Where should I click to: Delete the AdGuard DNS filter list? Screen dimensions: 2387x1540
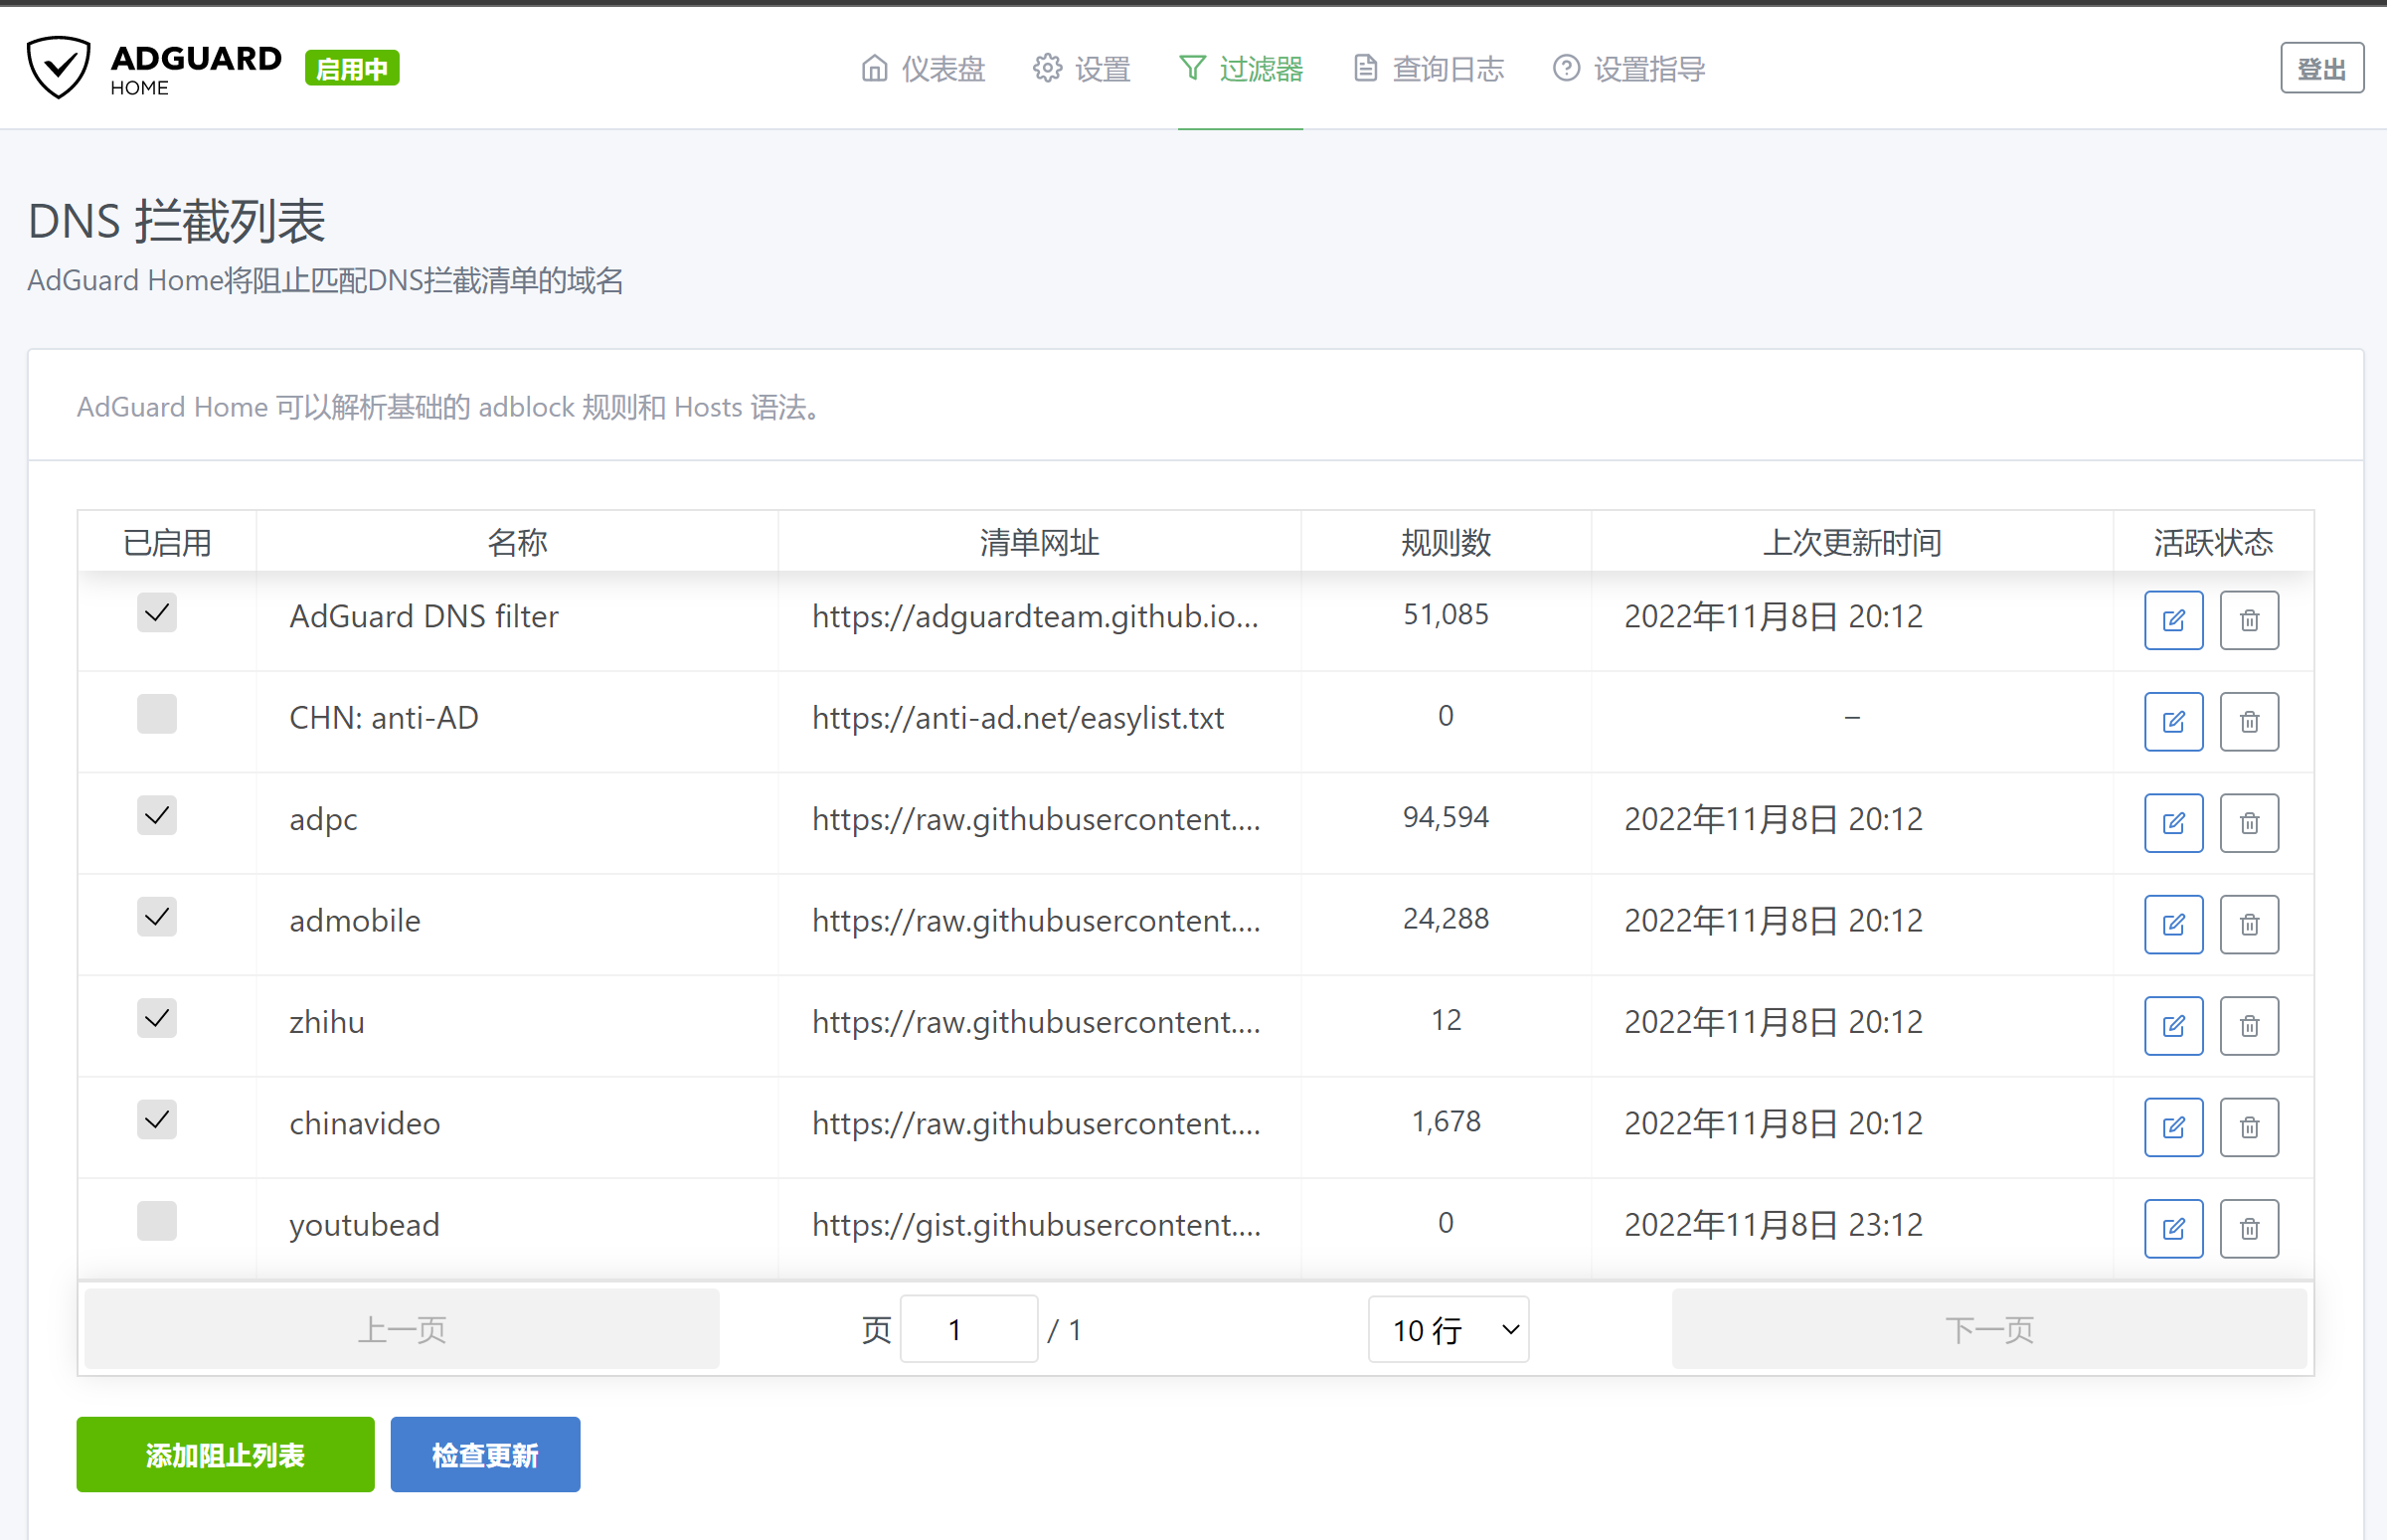[2249, 620]
